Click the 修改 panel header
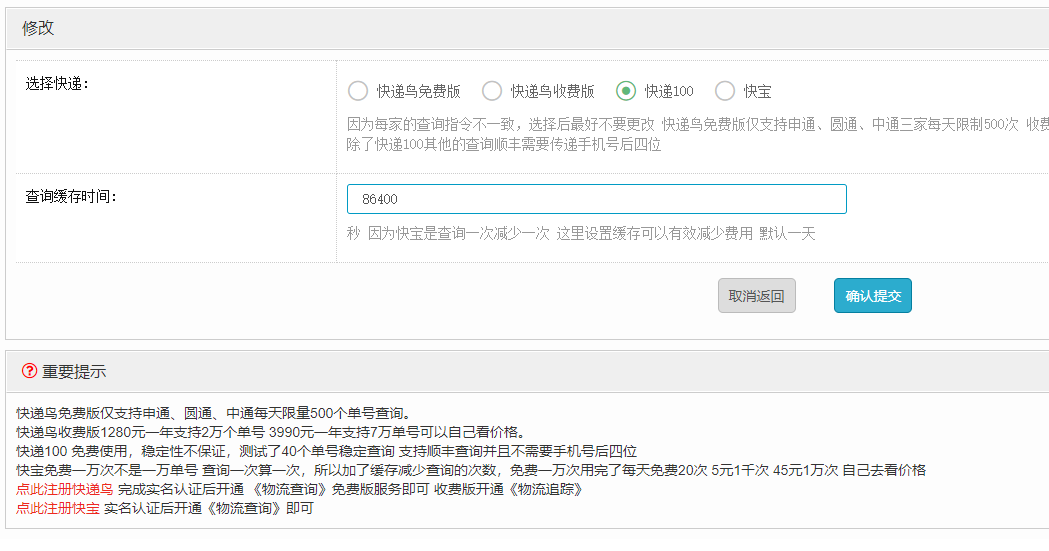Image resolution: width=1049 pixels, height=551 pixels. [x=38, y=28]
